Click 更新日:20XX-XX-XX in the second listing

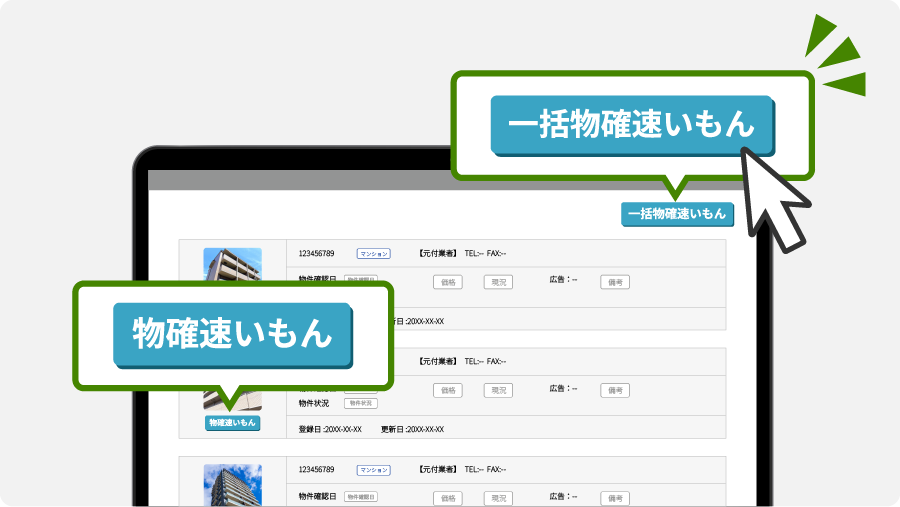pos(412,429)
